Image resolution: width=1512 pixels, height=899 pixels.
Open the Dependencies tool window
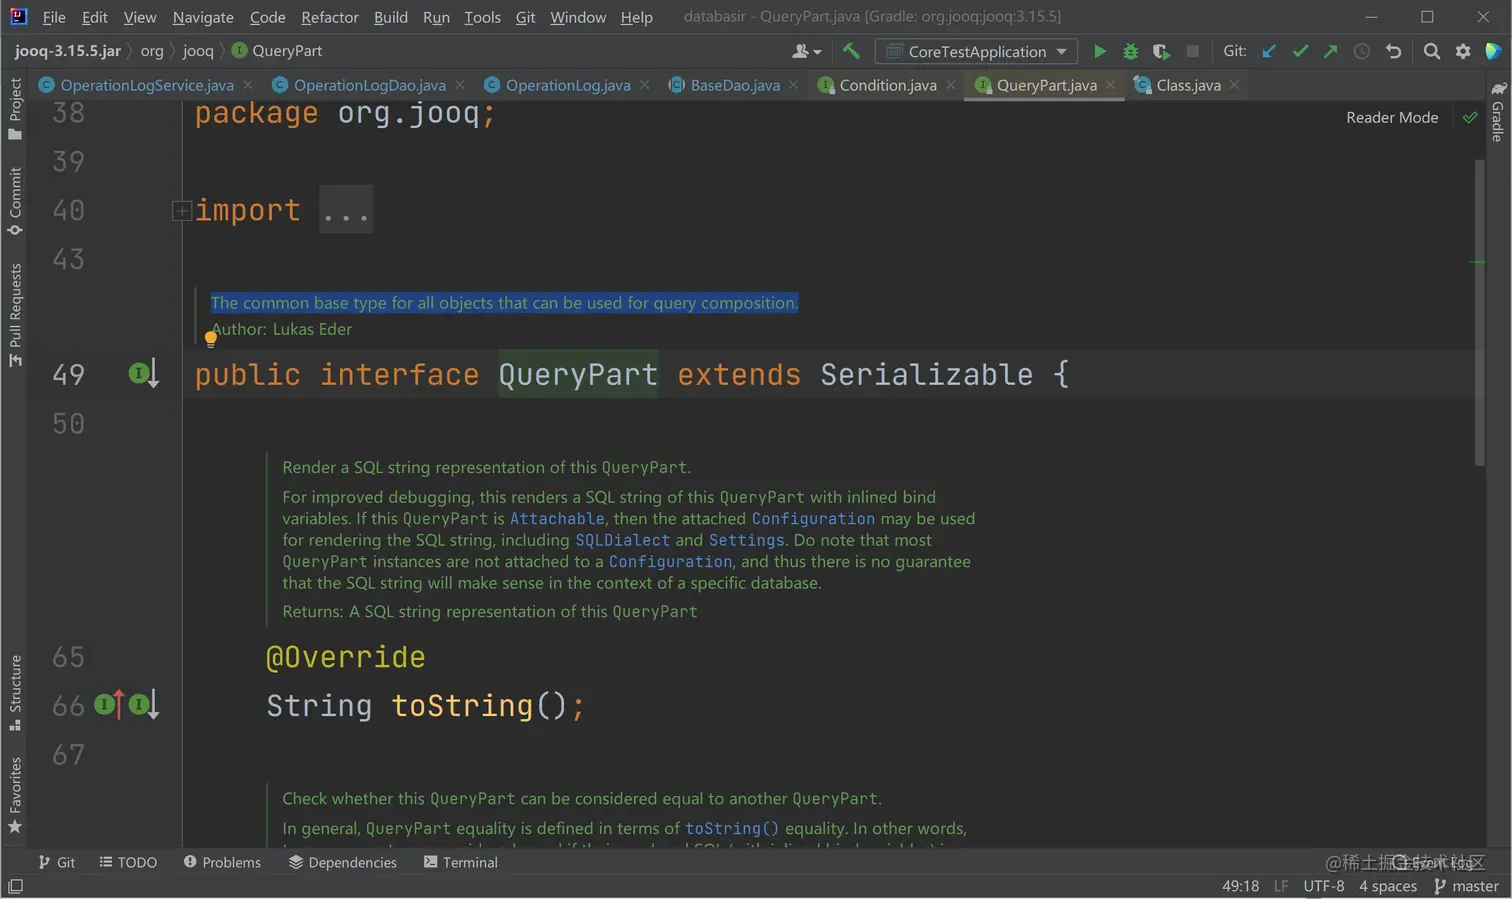(343, 862)
